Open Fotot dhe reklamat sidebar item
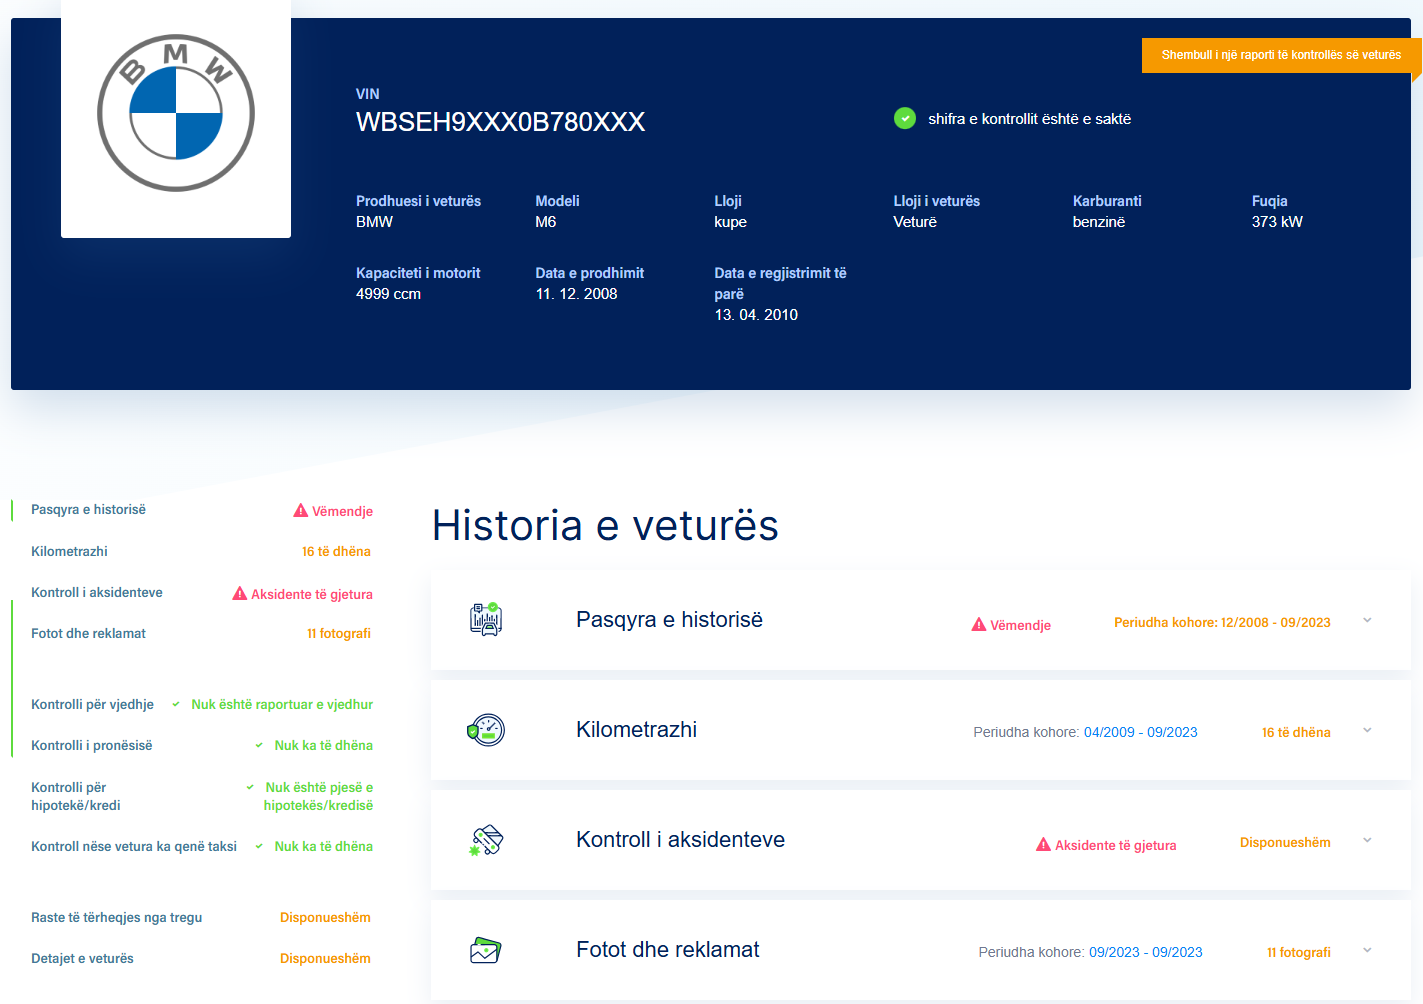The image size is (1423, 1004). [88, 634]
